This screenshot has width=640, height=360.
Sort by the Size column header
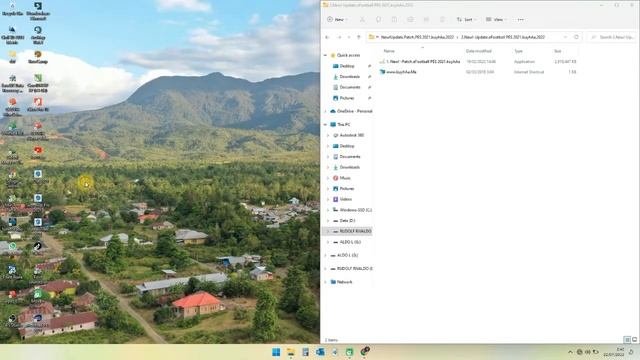coord(558,51)
